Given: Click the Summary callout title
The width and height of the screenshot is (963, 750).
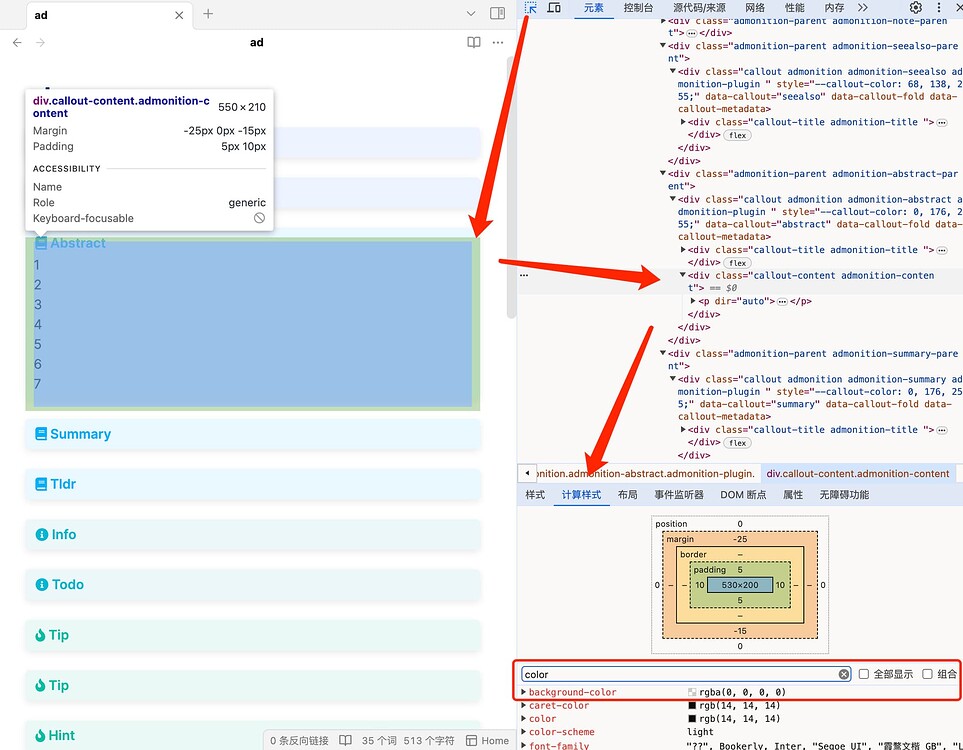Looking at the screenshot, I should coord(80,434).
